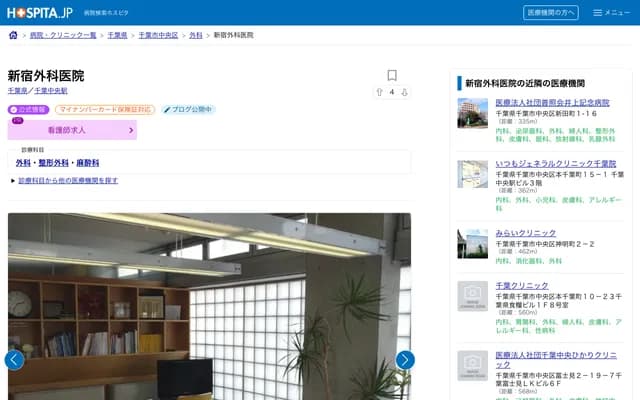Screen dimensions: 640x400
Task: Show next photo with right arrow
Action: (404, 360)
